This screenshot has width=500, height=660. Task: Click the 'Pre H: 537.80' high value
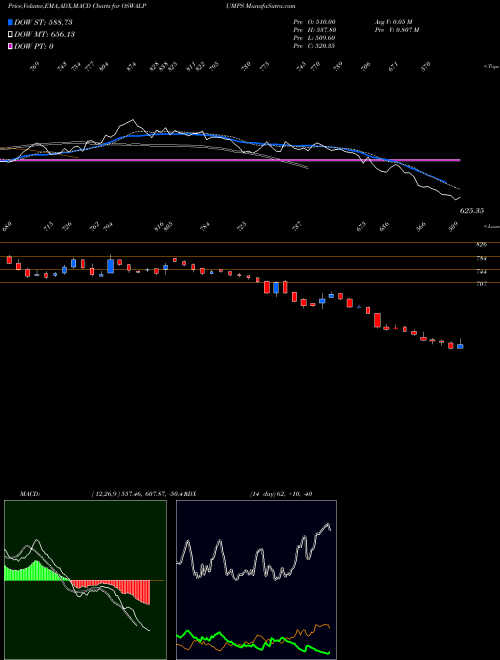[x=314, y=30]
